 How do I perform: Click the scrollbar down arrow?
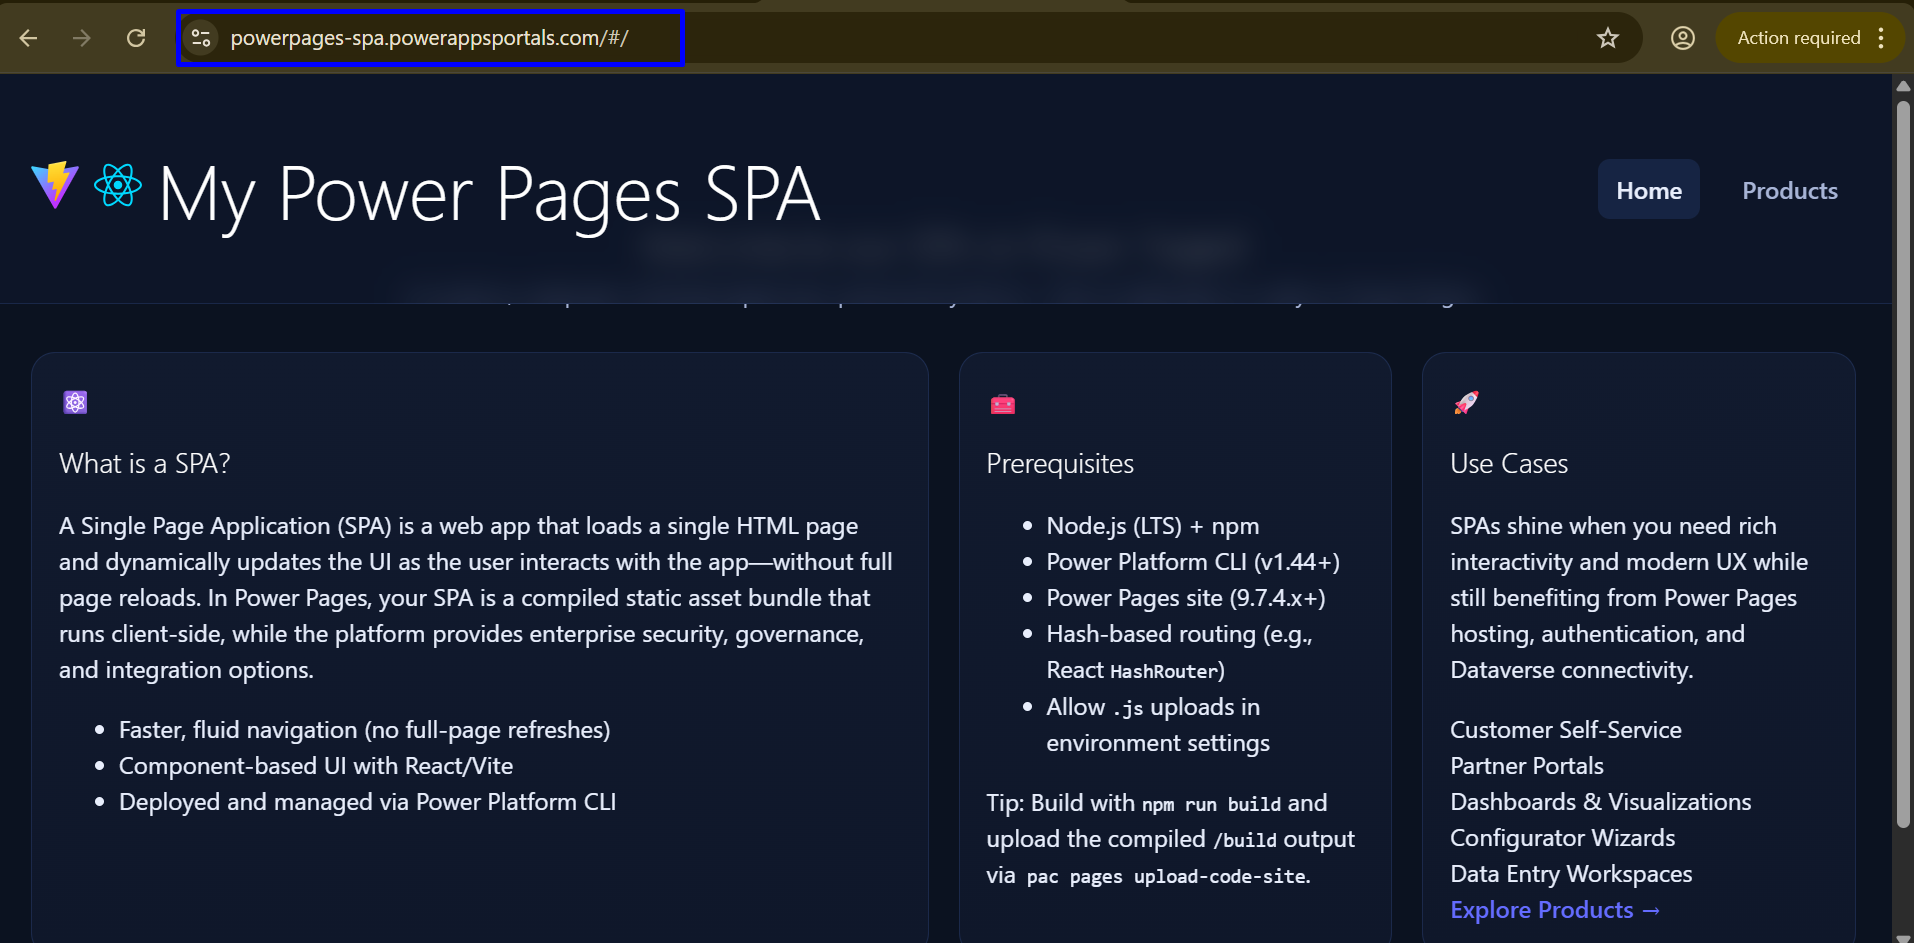pos(1903,936)
